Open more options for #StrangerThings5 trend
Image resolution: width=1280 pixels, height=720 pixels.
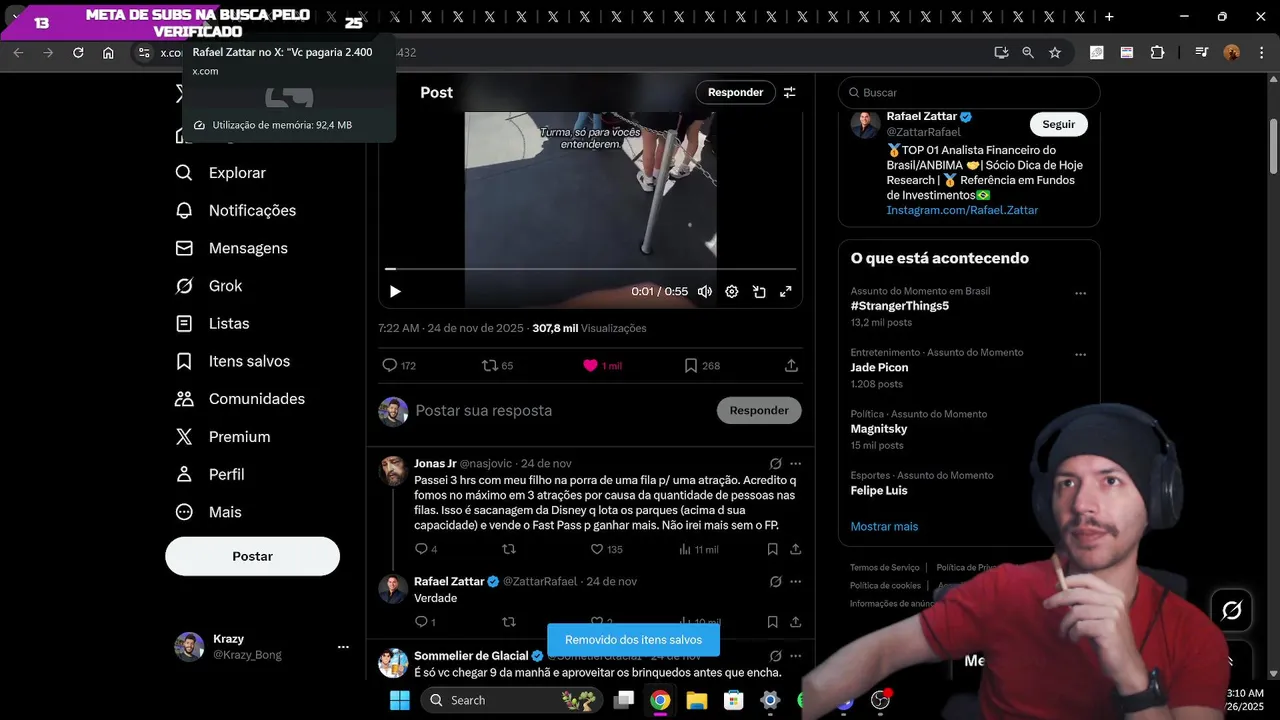click(1080, 294)
